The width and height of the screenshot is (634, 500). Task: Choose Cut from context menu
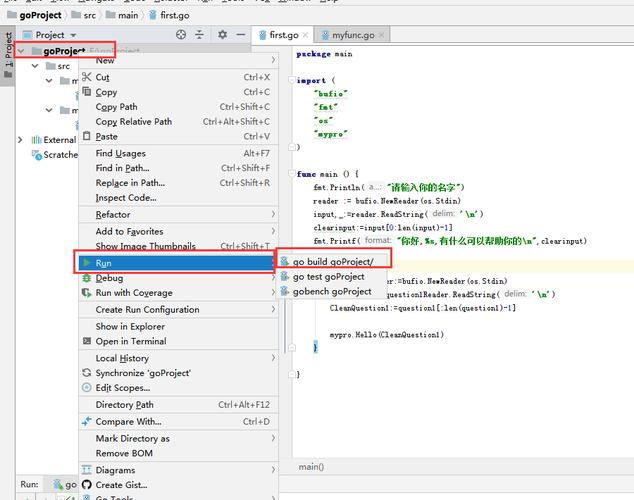point(178,77)
